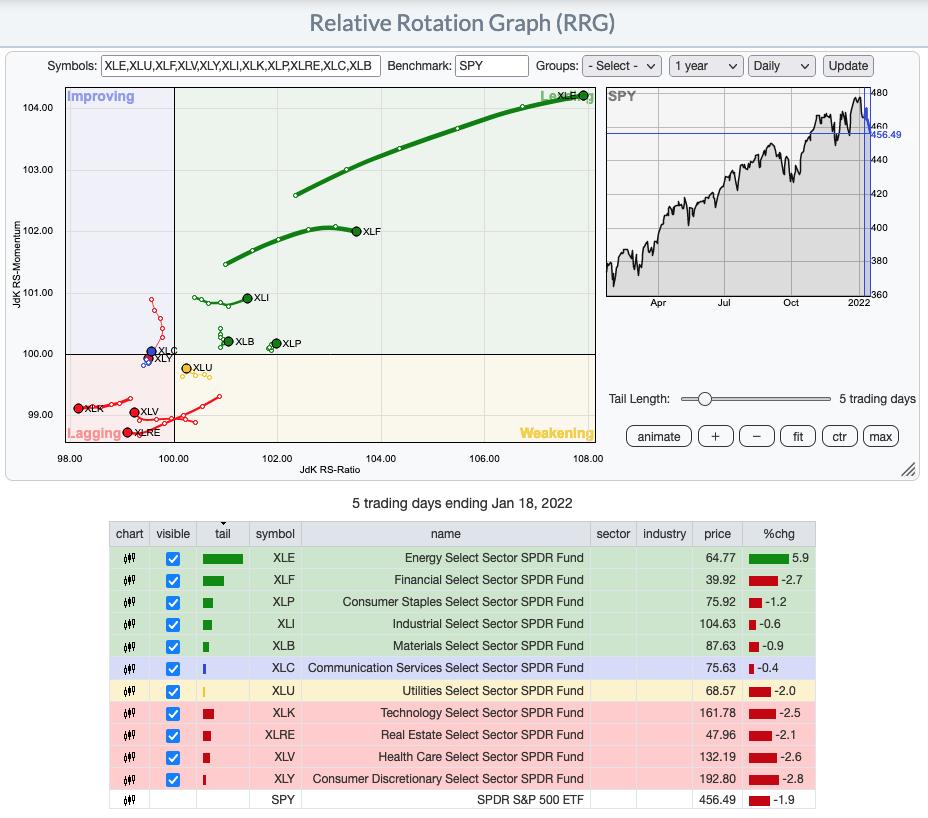The image size is (928, 818).
Task: Click the XLF tail bar in table
Action: click(x=213, y=581)
